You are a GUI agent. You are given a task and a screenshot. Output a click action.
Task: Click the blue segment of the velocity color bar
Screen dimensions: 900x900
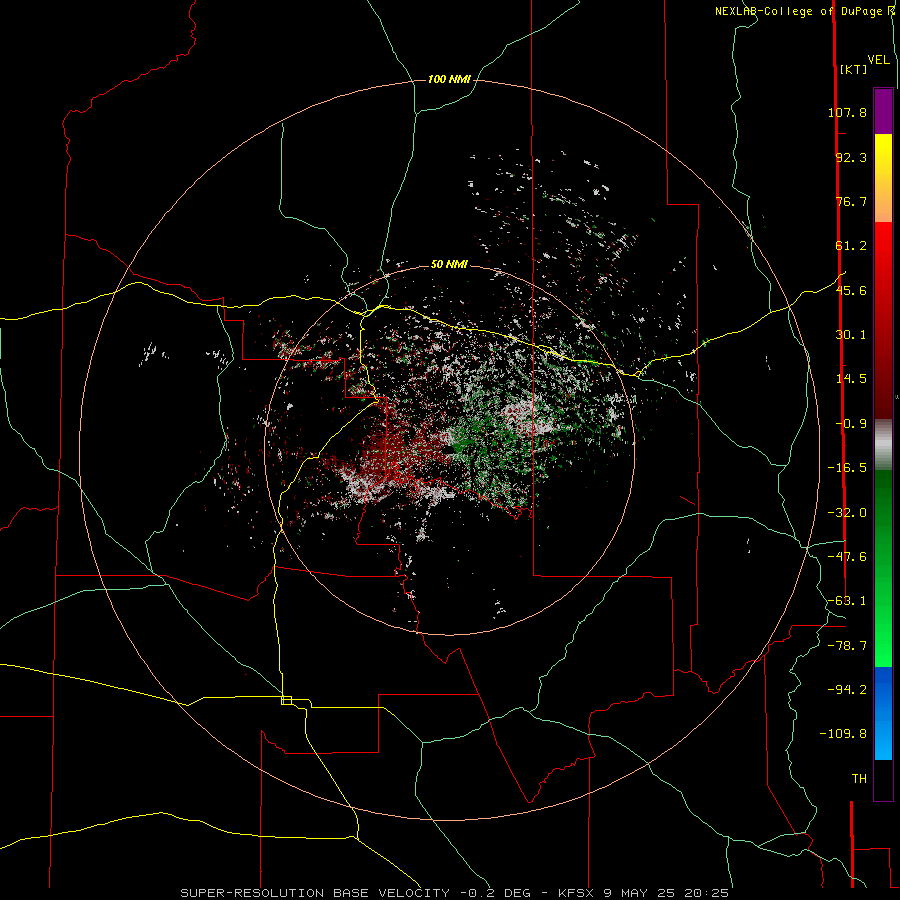[883, 713]
